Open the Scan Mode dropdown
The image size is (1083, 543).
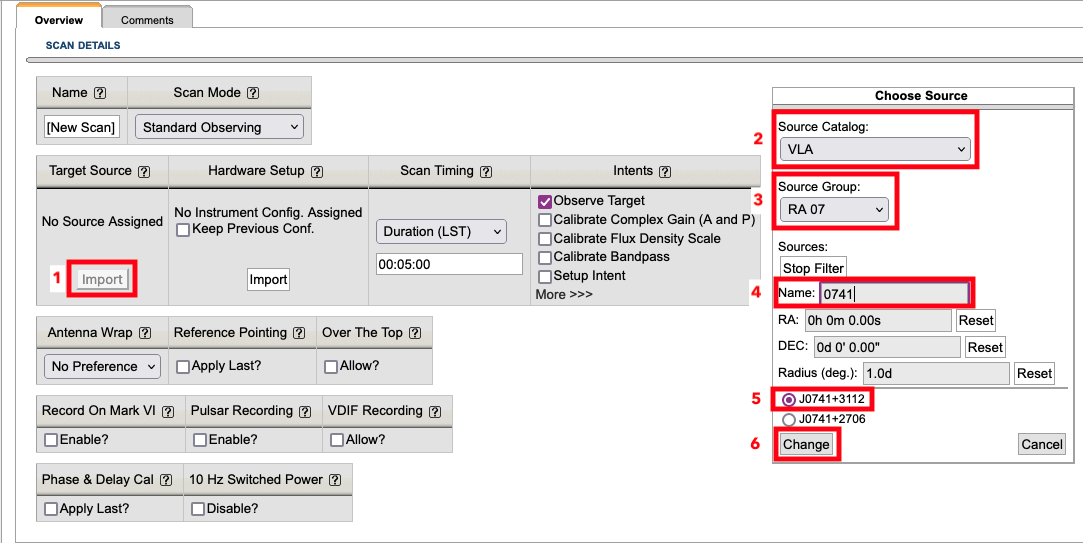(219, 128)
